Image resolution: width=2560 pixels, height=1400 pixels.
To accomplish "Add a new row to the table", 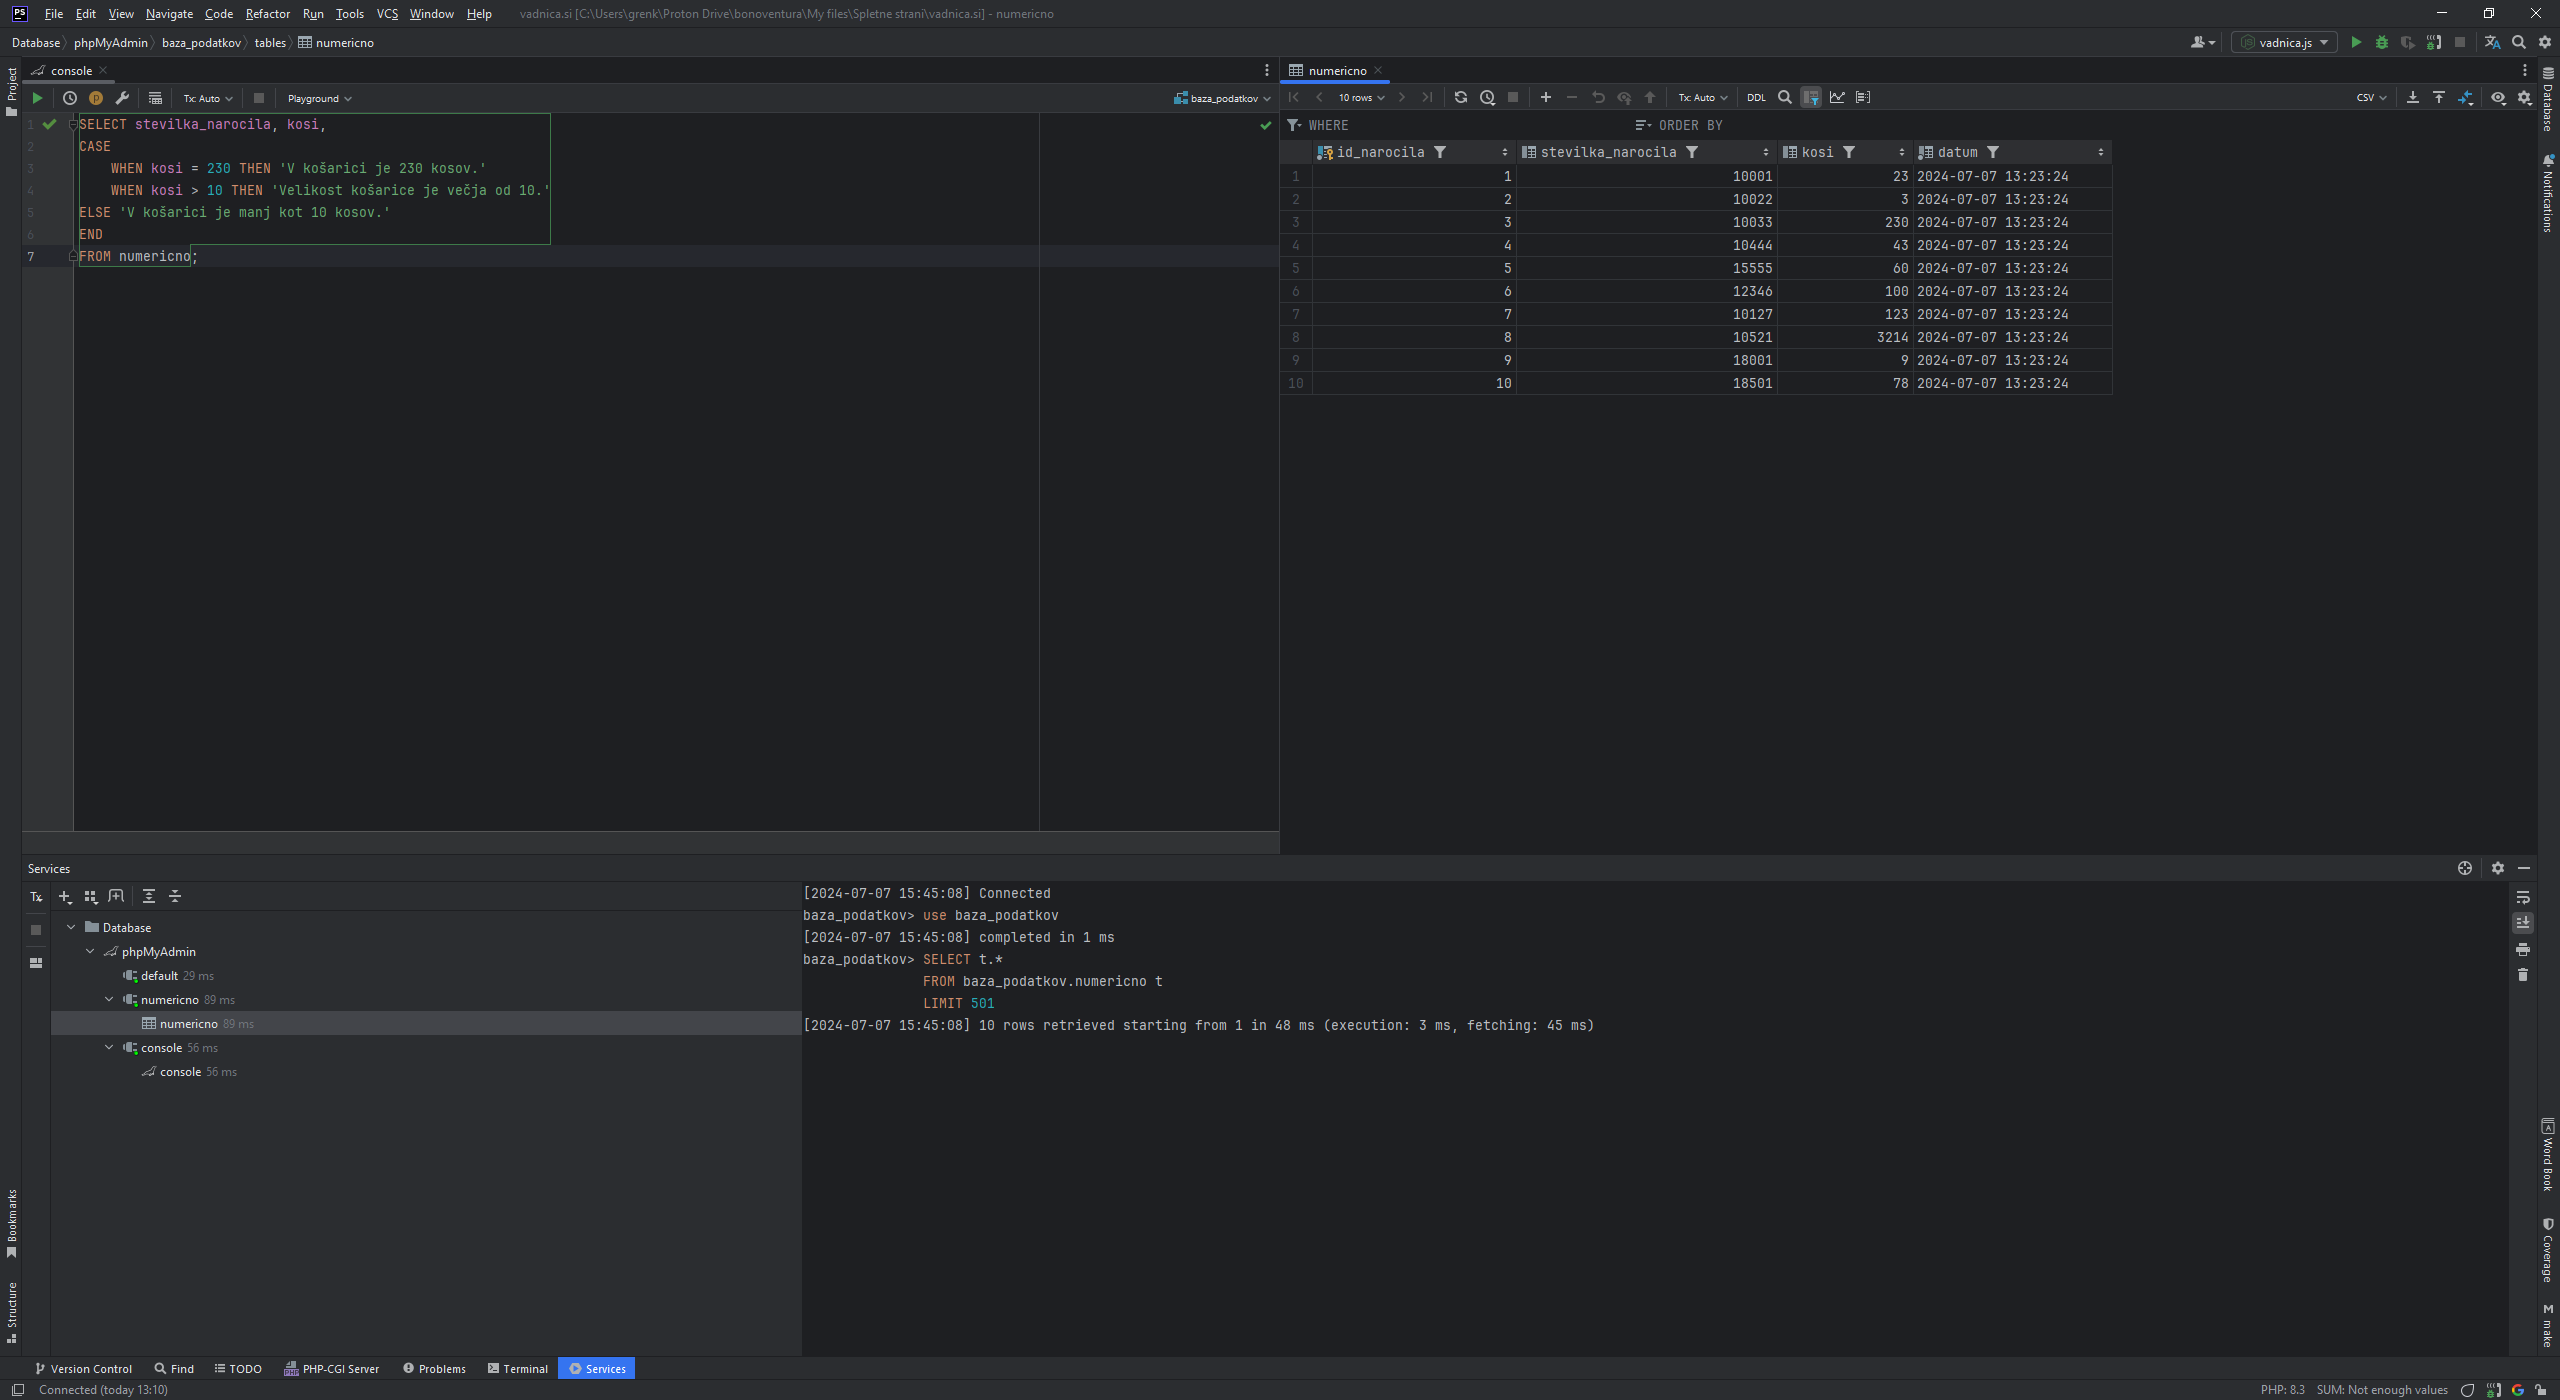I will click(1545, 97).
